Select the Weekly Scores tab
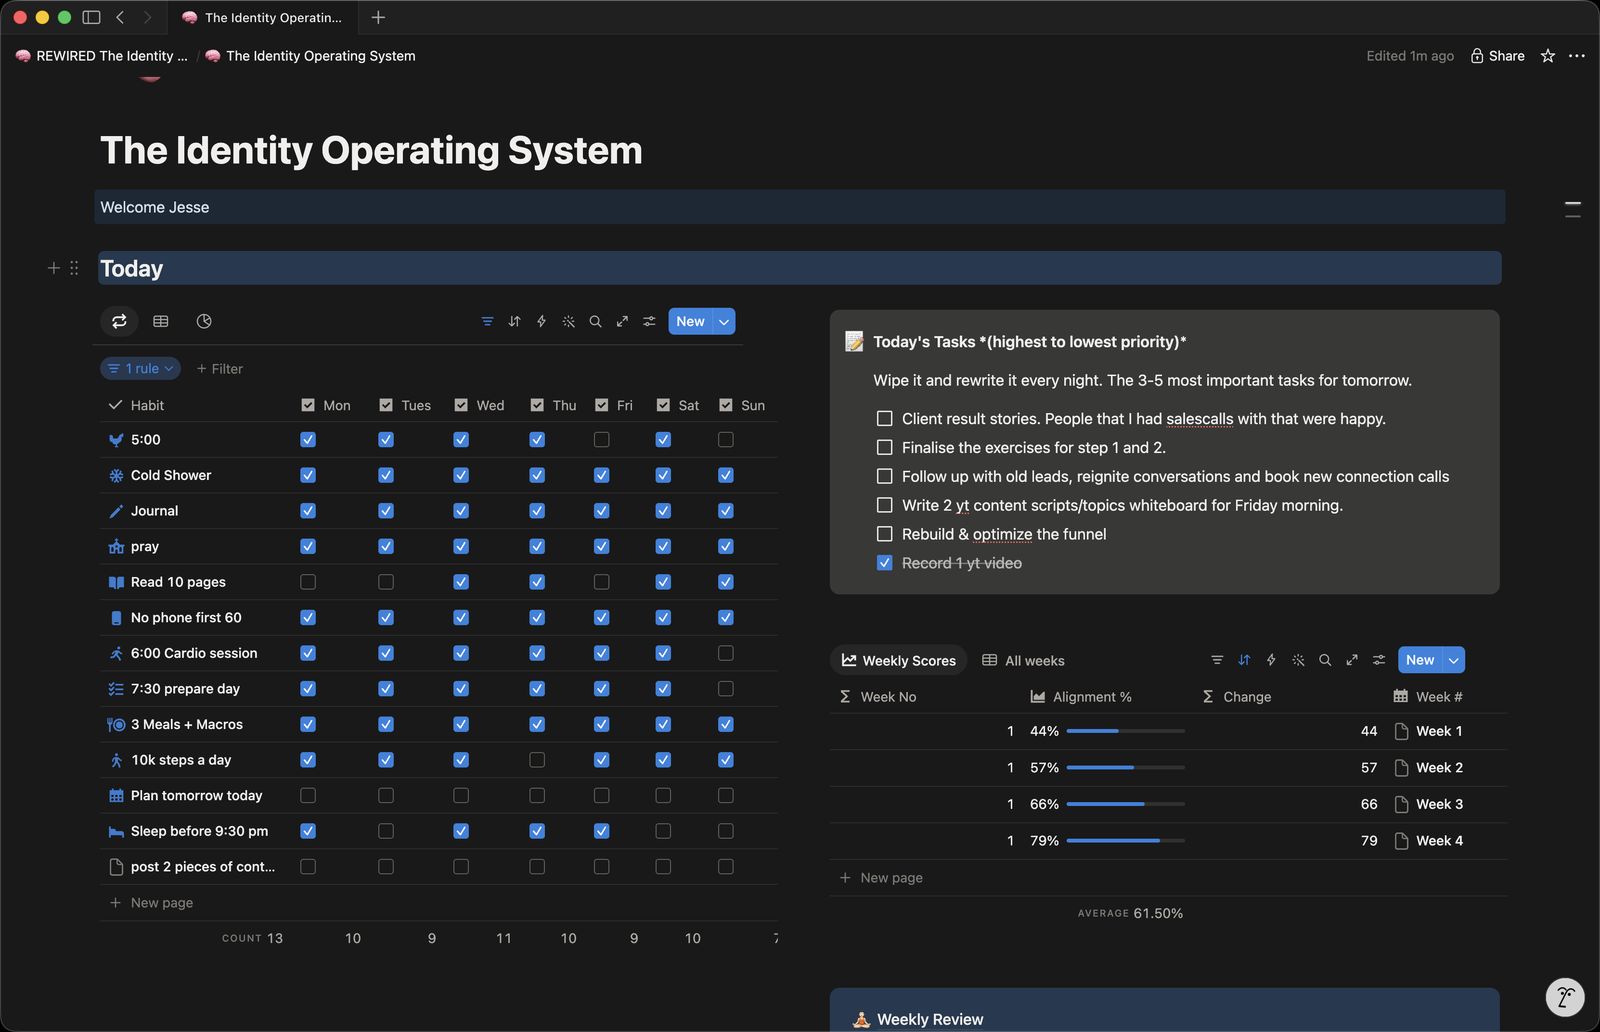1600x1032 pixels. tap(898, 660)
